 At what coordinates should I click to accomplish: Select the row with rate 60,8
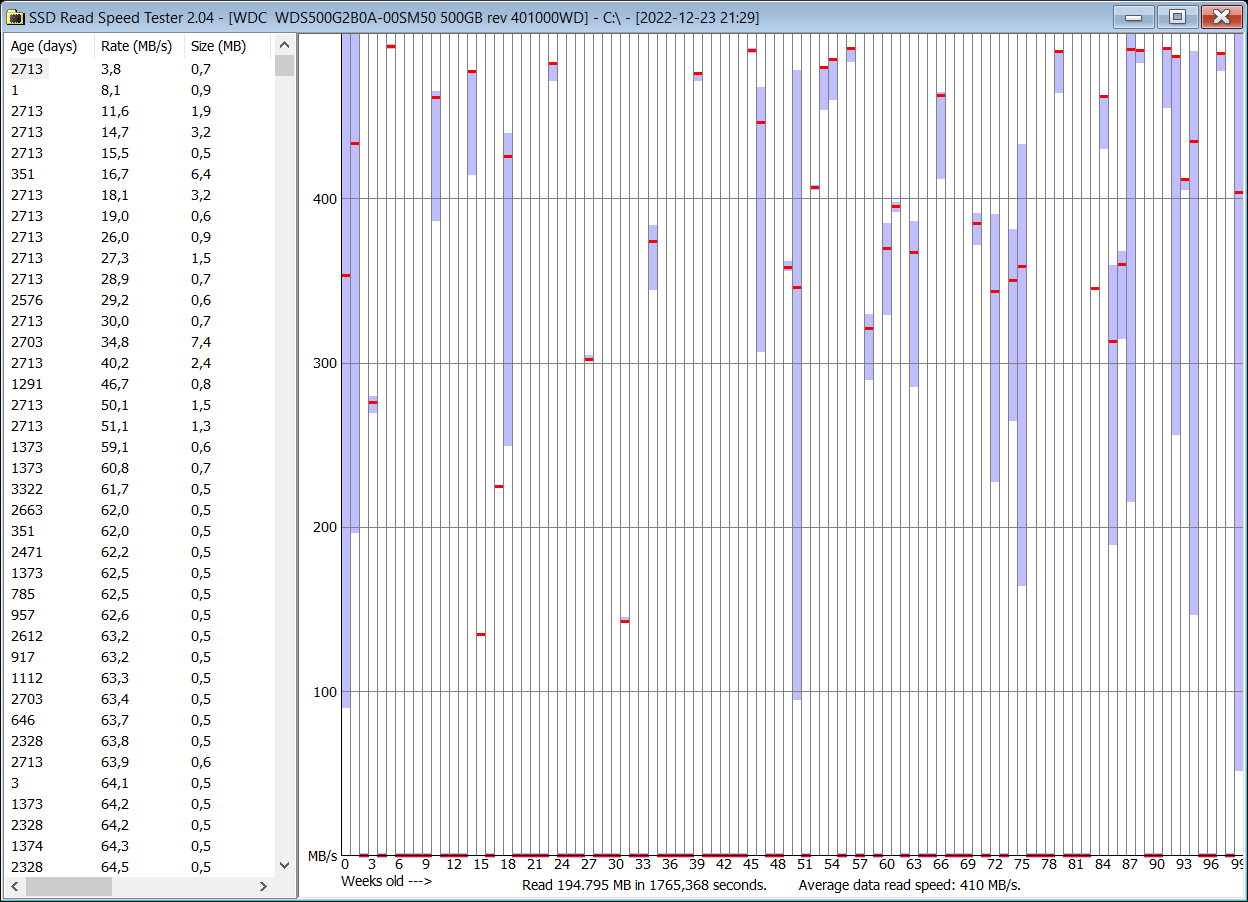(140, 467)
